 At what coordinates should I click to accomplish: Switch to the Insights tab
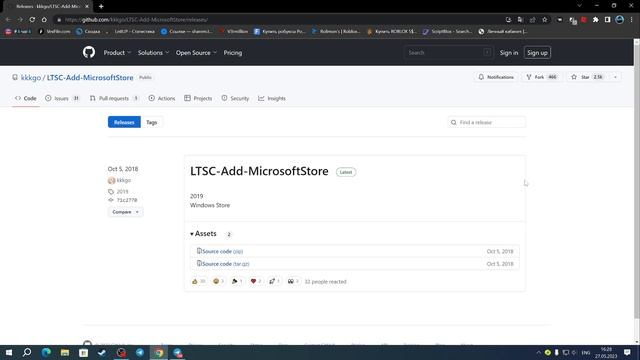(x=272, y=98)
